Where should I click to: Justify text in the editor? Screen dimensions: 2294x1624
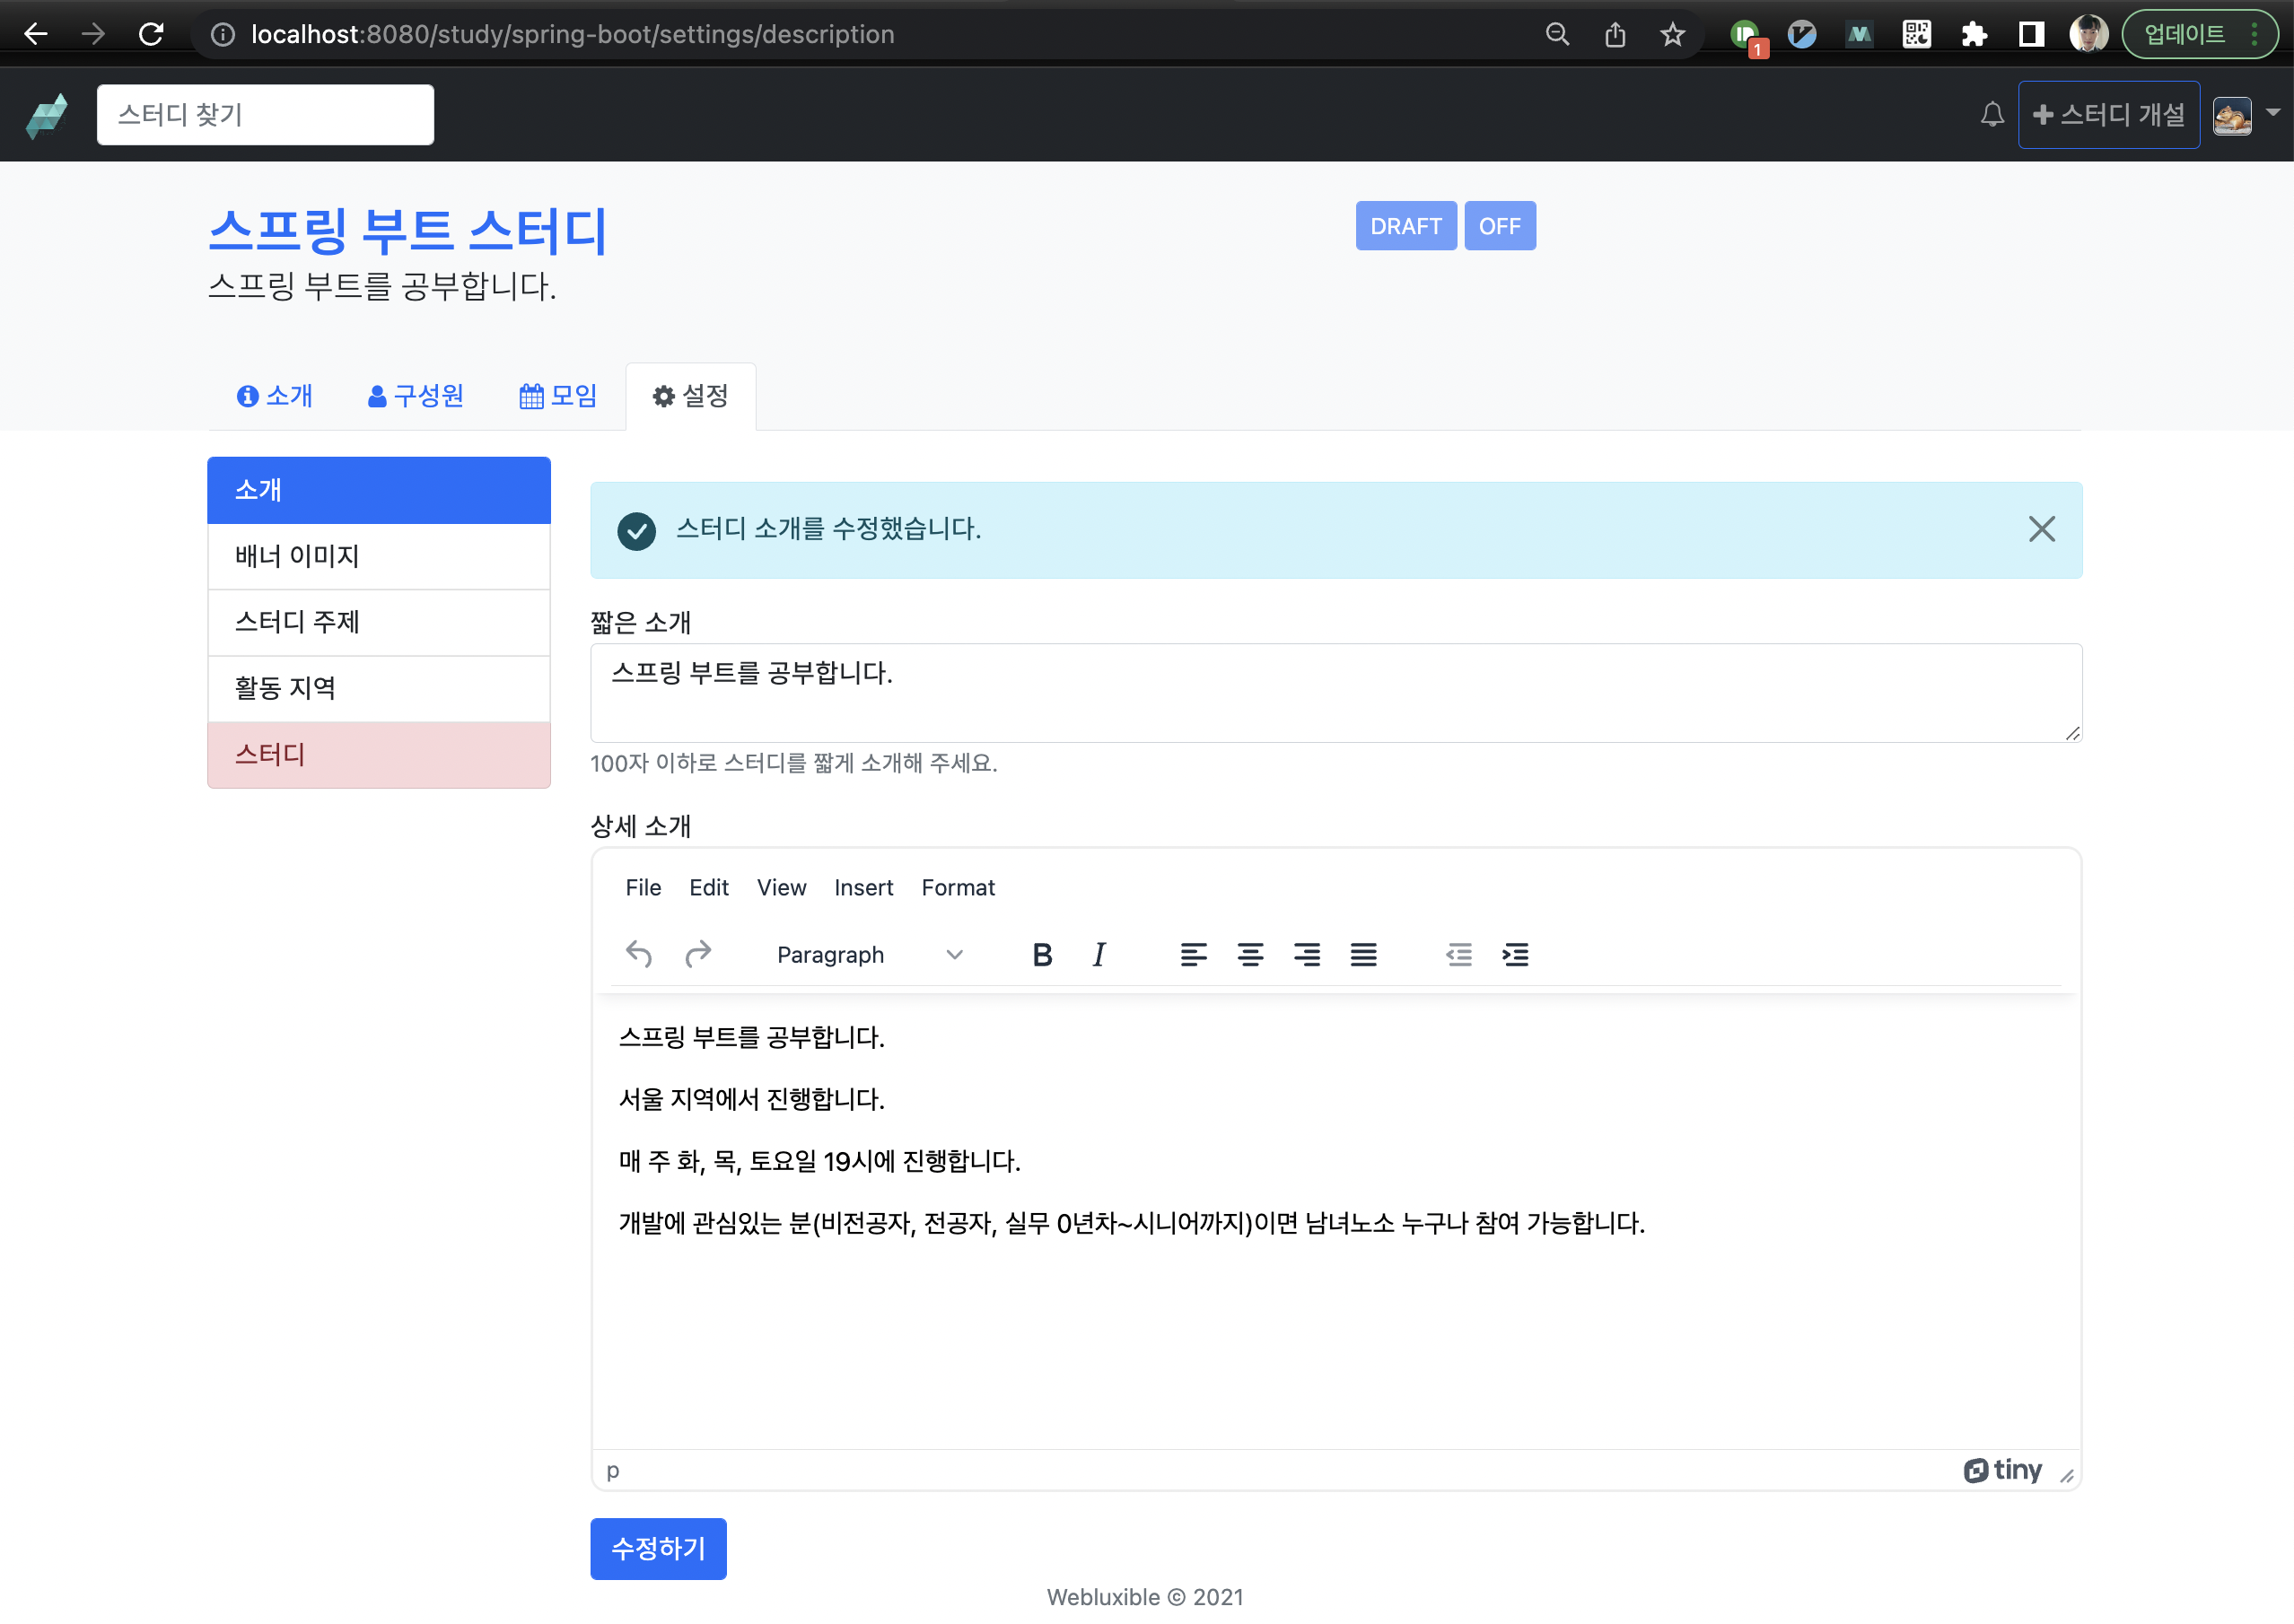point(1363,955)
